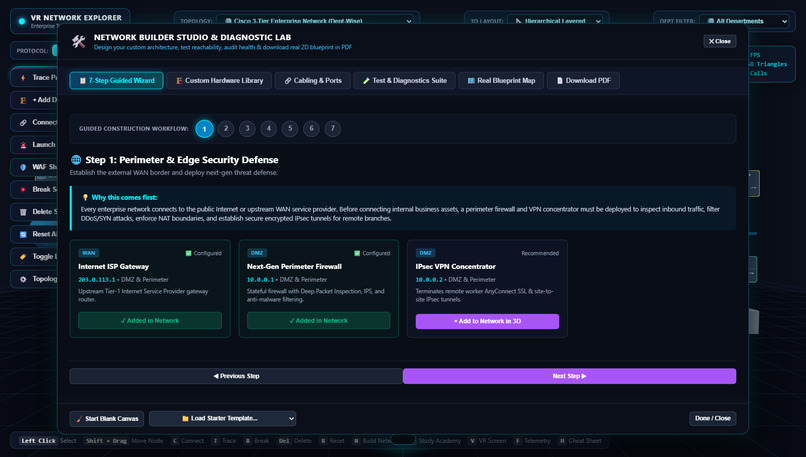Image resolution: width=806 pixels, height=457 pixels.
Task: Click the Recommended label on VPN card
Action: (x=540, y=253)
